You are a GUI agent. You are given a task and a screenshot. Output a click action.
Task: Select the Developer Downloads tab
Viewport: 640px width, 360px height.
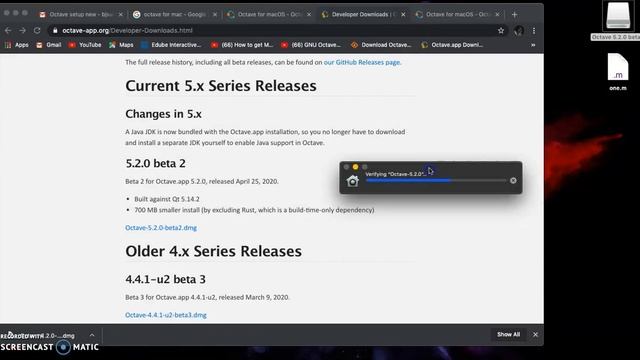[x=363, y=14]
